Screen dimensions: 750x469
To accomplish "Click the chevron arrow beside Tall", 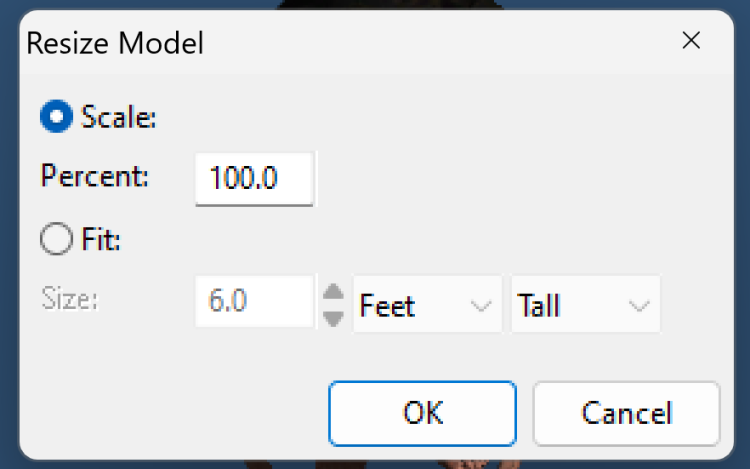I will click(639, 305).
